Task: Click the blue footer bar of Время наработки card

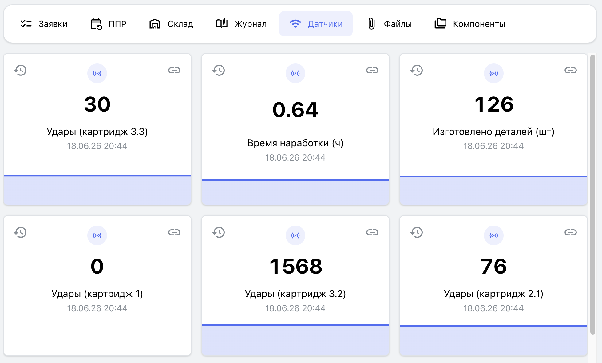Action: point(295,192)
